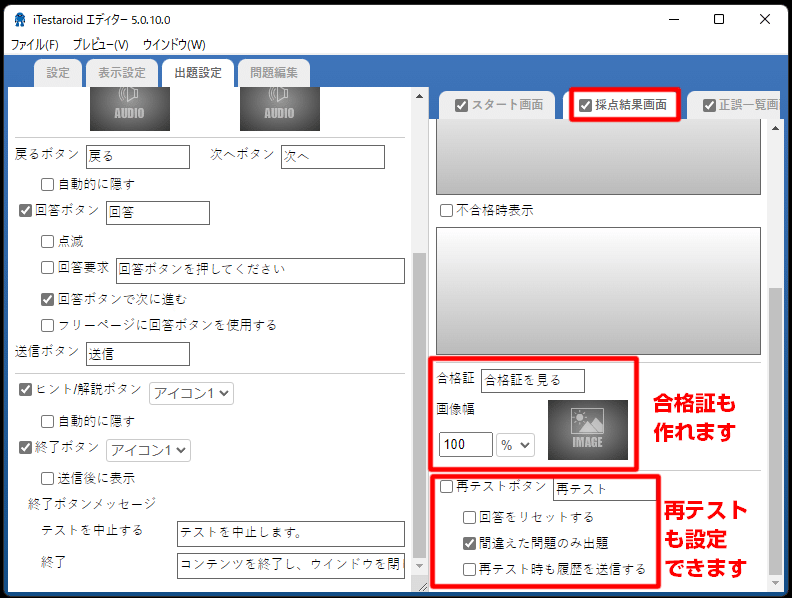Click the 戻るボタン text field
792x598 pixels.
[138, 157]
